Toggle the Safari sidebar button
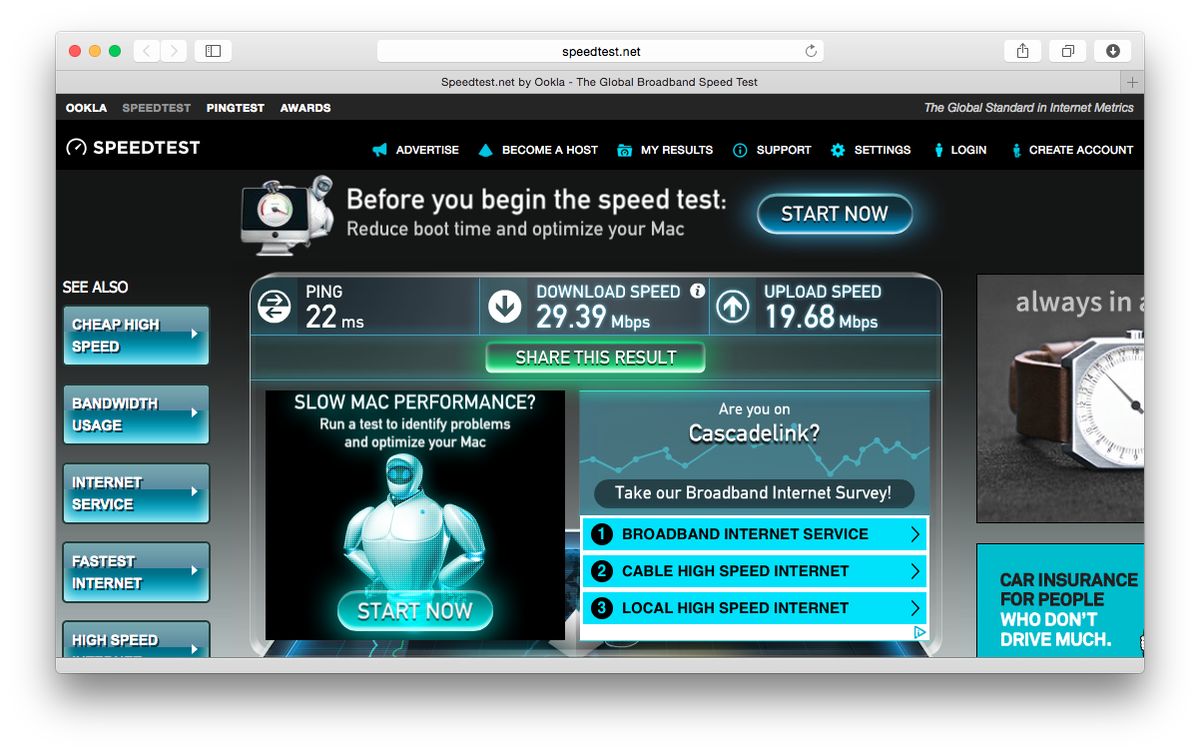The width and height of the screenshot is (1200, 753). click(213, 51)
